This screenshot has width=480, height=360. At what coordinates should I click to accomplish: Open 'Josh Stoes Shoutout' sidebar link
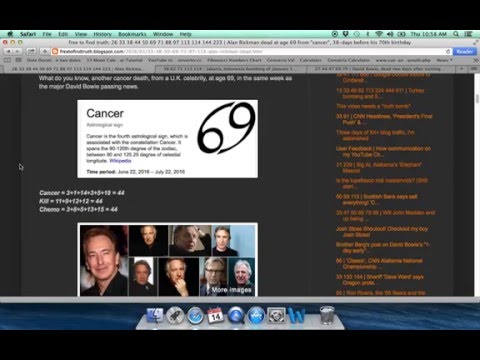(x=382, y=232)
